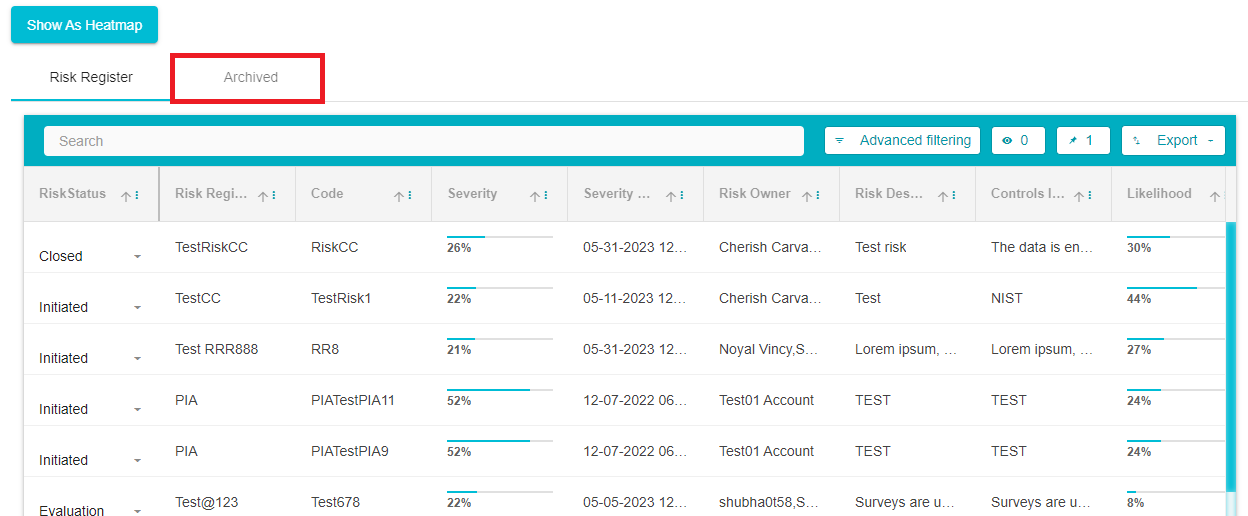Image resolution: width=1248 pixels, height=516 pixels.
Task: Click the 52% severity bar for PIATestPIA11
Action: click(499, 390)
